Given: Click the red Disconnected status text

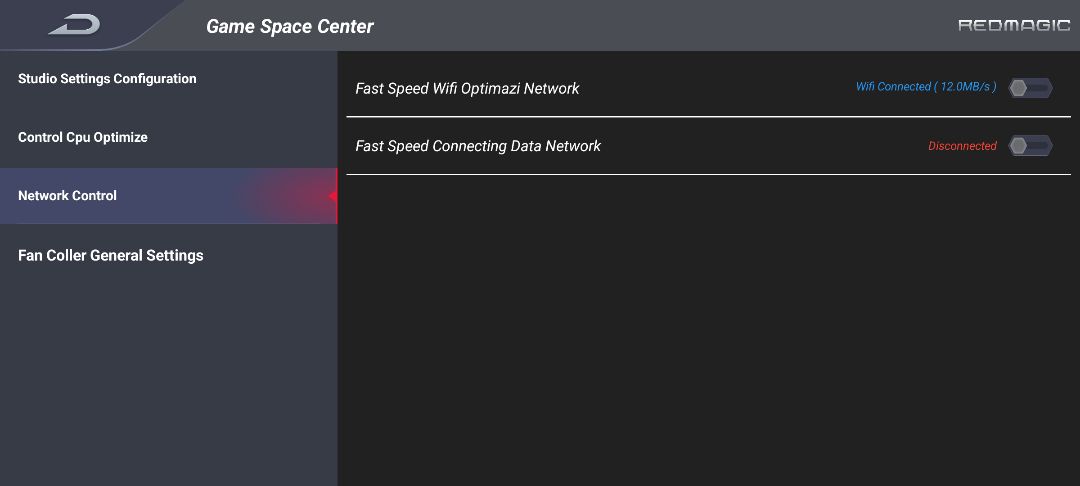Looking at the screenshot, I should pos(962,146).
